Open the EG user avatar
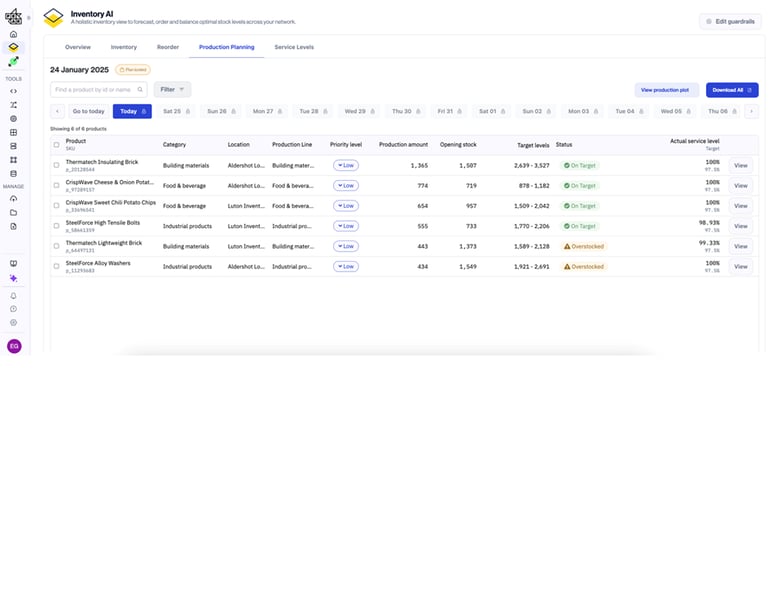 (x=14, y=346)
